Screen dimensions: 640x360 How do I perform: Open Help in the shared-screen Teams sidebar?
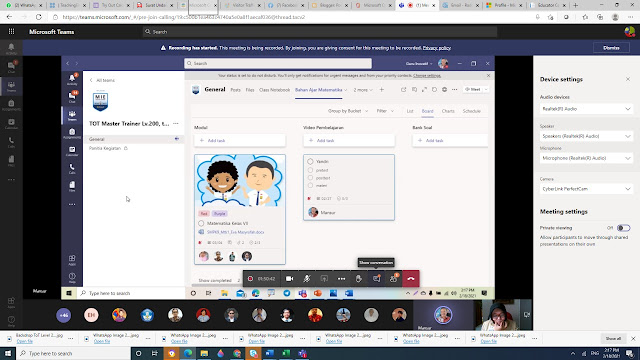[72, 278]
